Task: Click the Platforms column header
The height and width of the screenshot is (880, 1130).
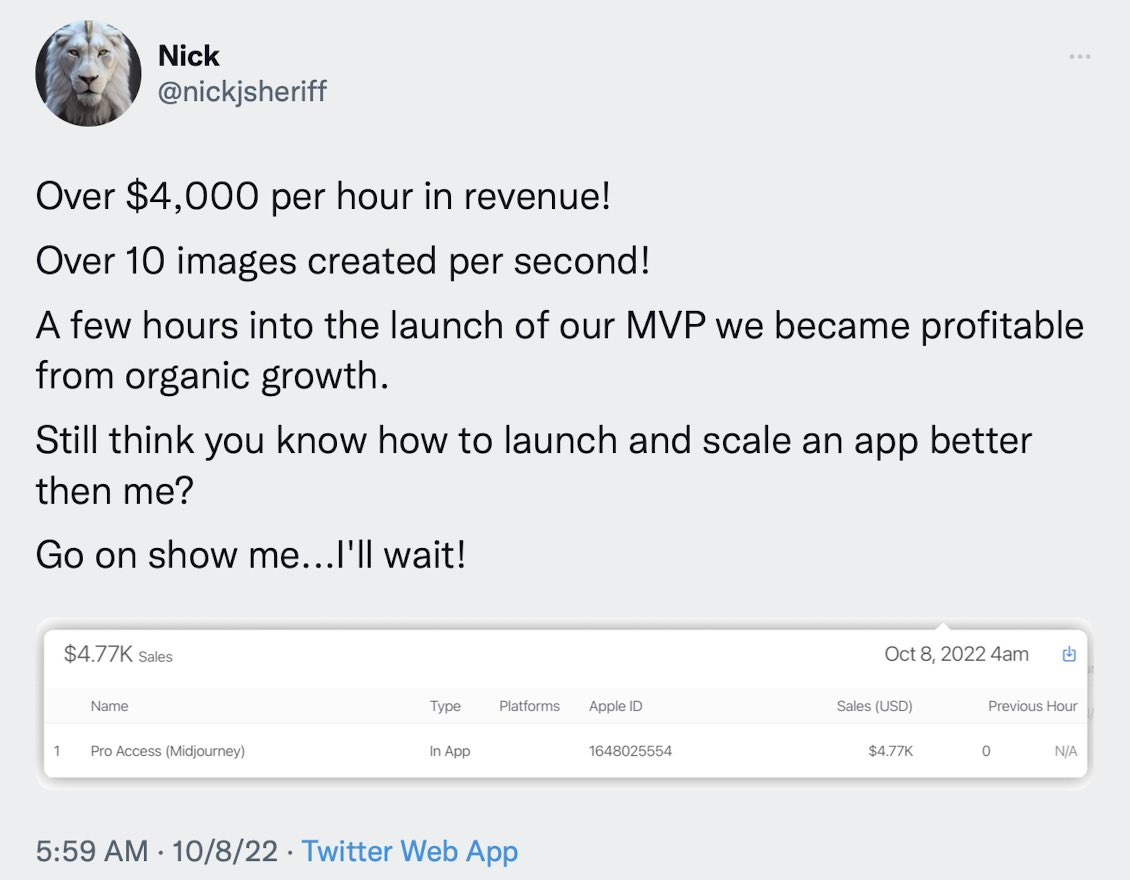Action: pos(529,706)
